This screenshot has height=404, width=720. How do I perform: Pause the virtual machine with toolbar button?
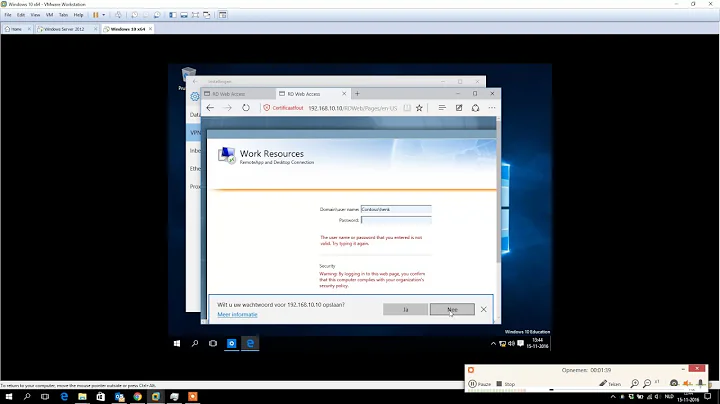tap(96, 15)
